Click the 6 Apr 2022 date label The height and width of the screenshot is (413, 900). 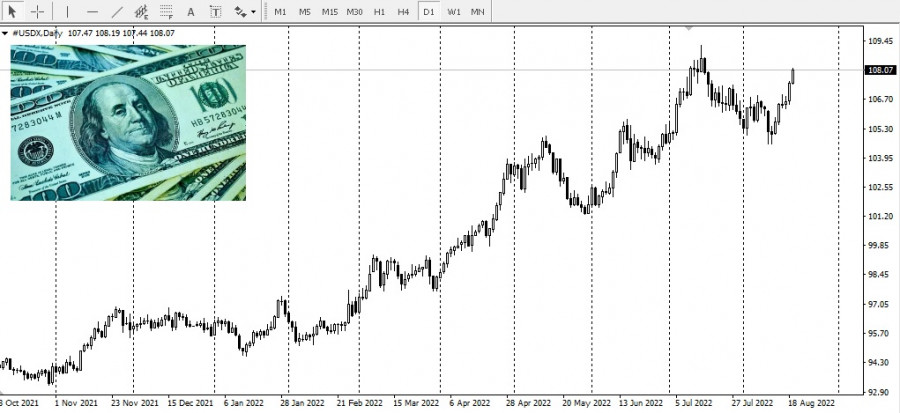[x=470, y=403]
